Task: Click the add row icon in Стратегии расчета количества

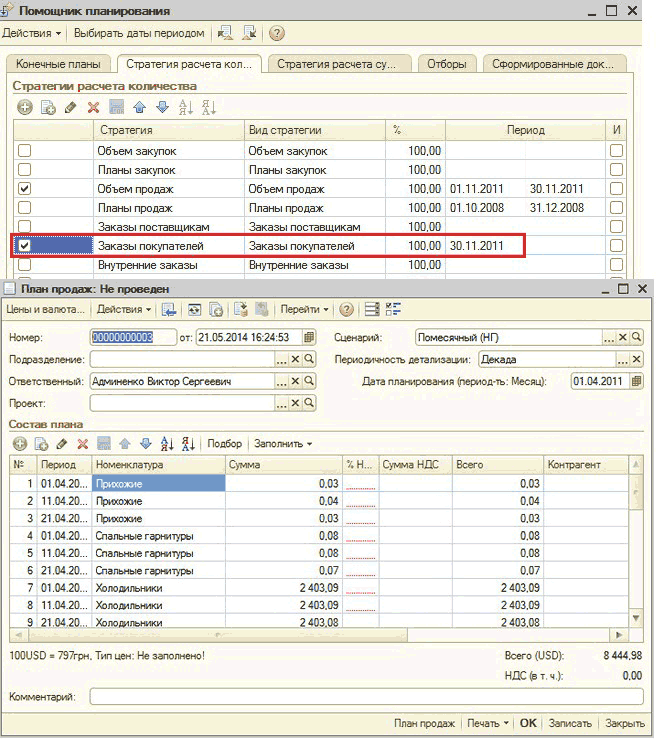Action: (x=25, y=107)
